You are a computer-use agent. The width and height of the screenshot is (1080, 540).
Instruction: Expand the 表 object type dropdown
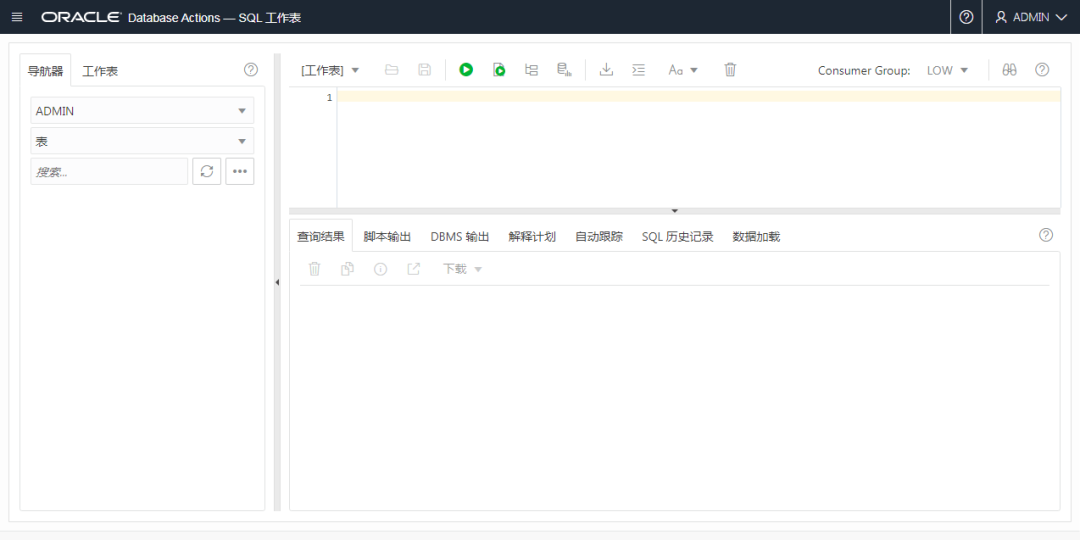[142, 142]
